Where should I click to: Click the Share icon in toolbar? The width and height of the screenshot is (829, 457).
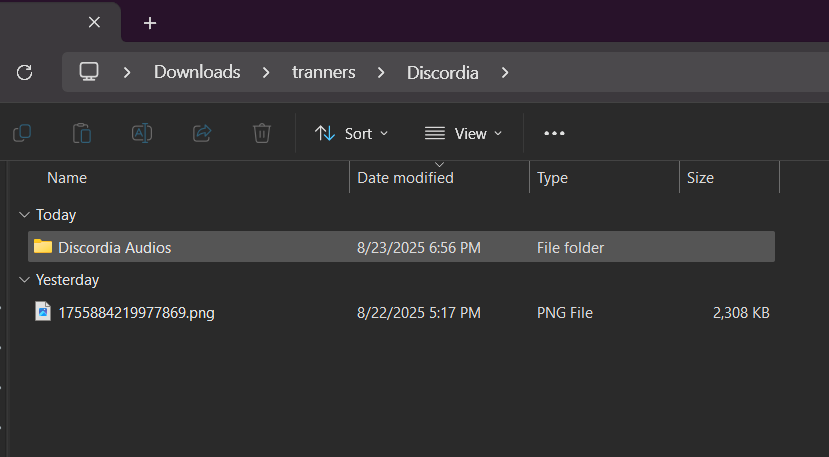click(202, 133)
